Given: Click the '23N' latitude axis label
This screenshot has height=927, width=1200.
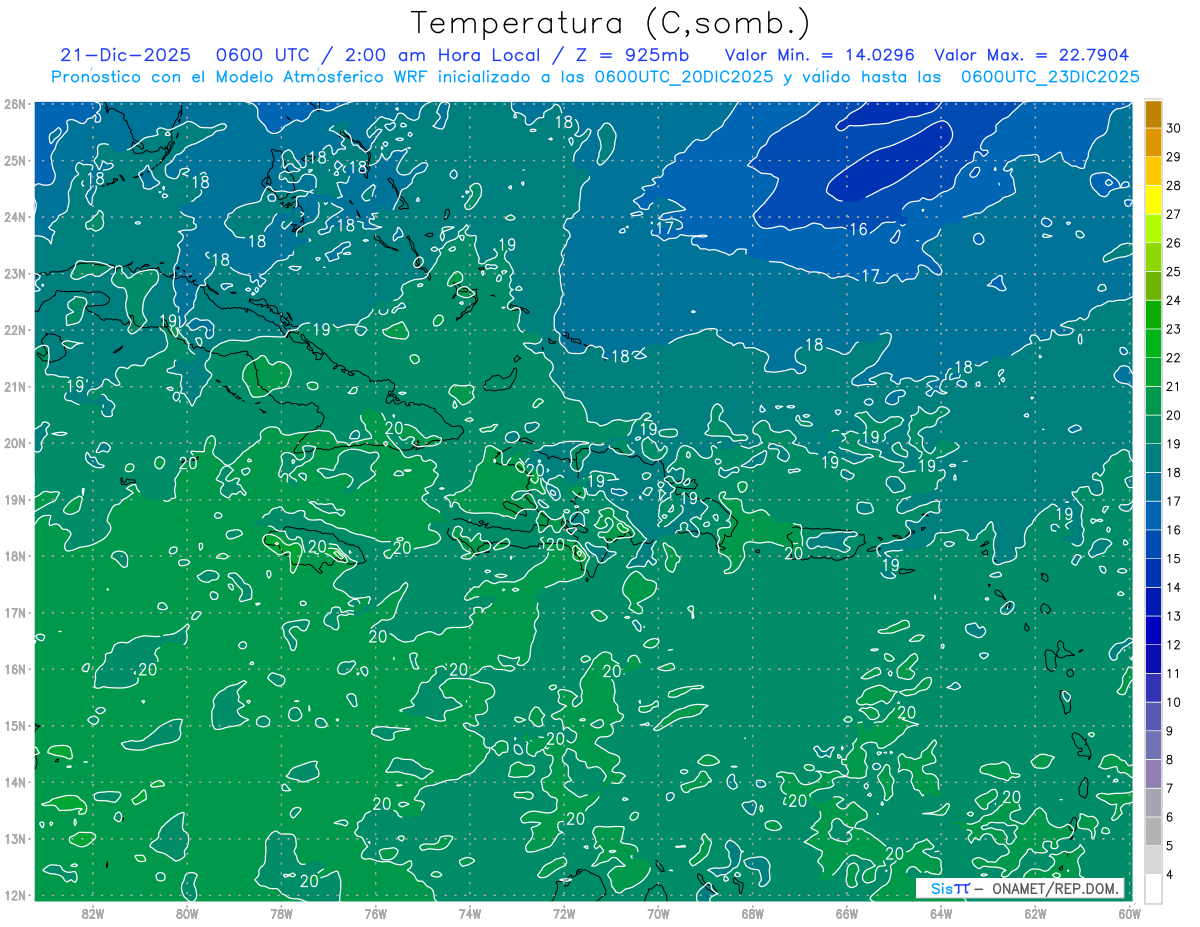Looking at the screenshot, I should click(x=14, y=274).
